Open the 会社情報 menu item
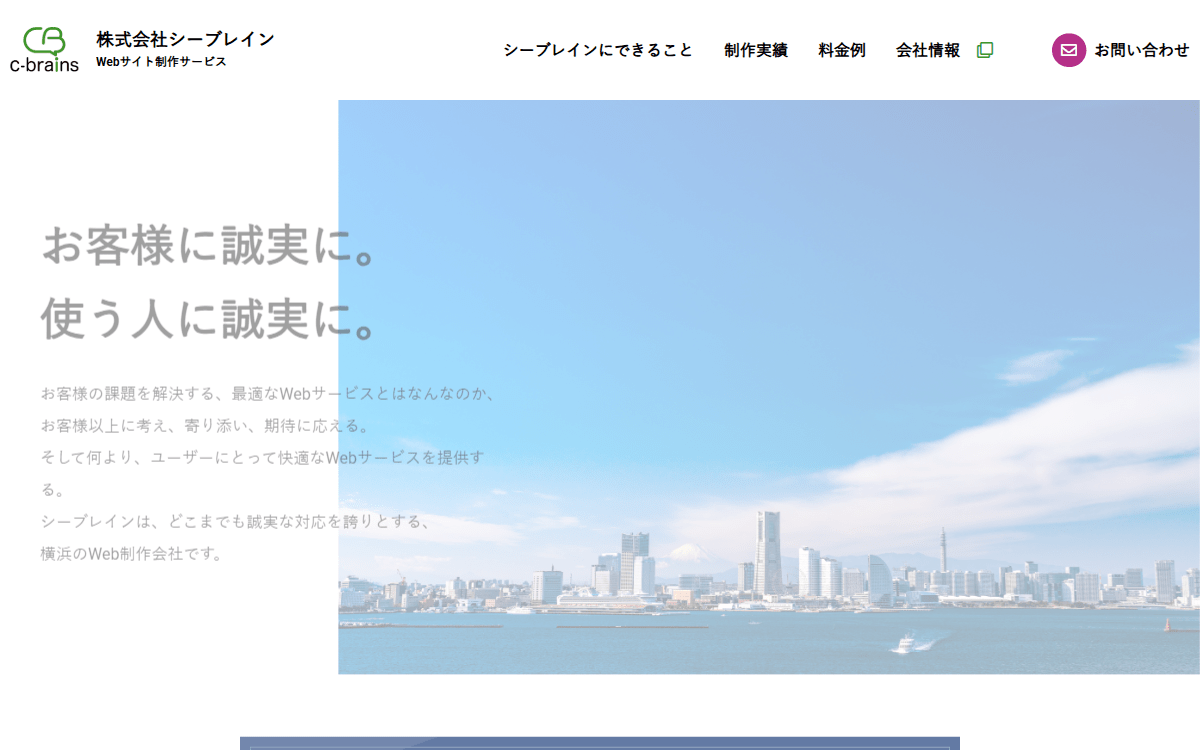 [x=928, y=50]
